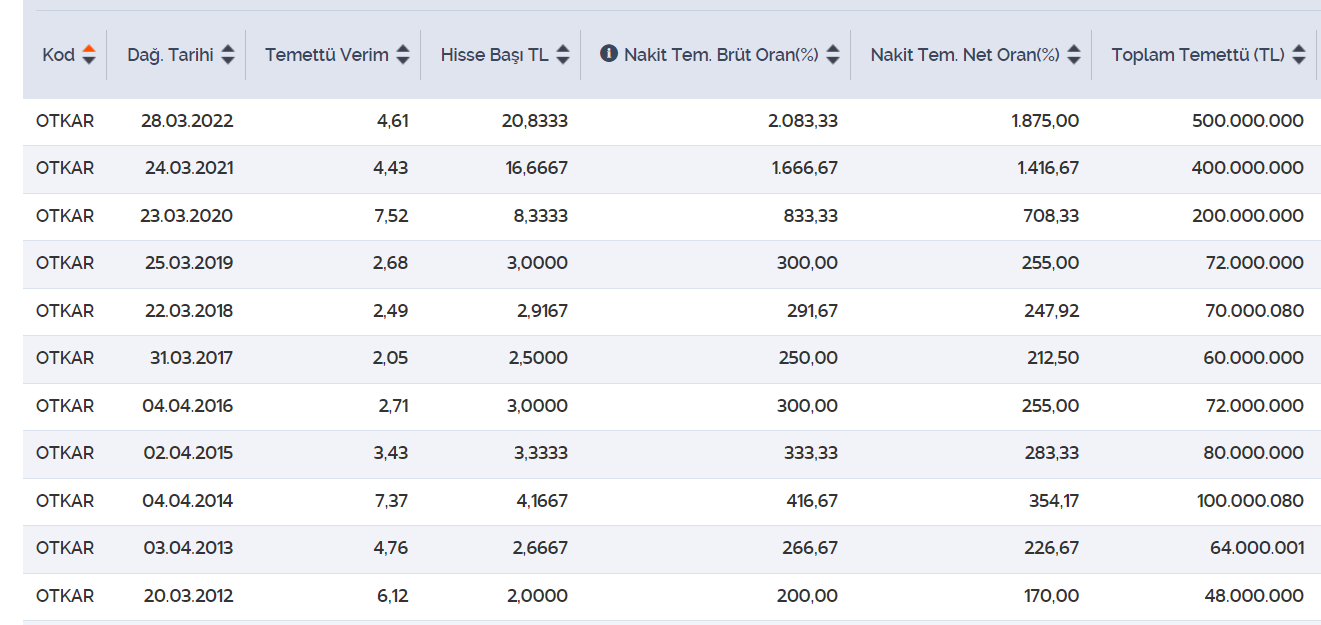The height and width of the screenshot is (625, 1321).
Task: Select the net rate 1.416,67
Action: [x=1048, y=168]
